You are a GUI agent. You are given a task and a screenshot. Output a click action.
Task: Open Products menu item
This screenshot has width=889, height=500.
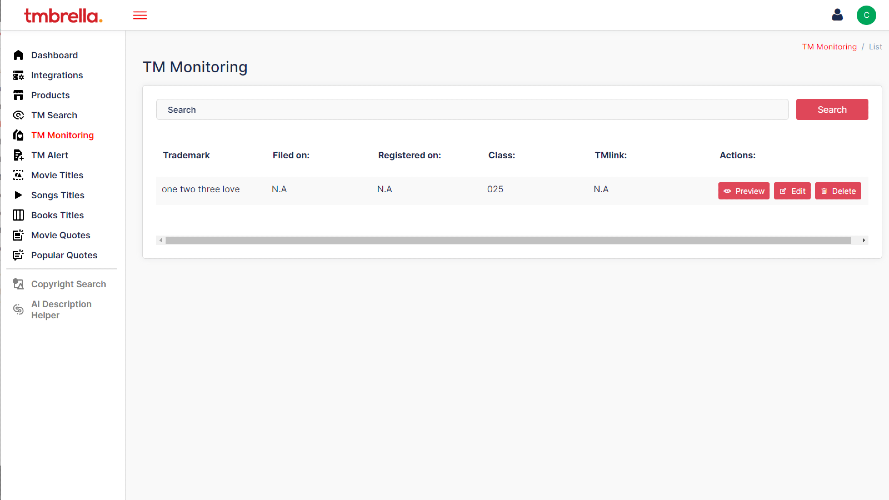pyautogui.click(x=50, y=95)
